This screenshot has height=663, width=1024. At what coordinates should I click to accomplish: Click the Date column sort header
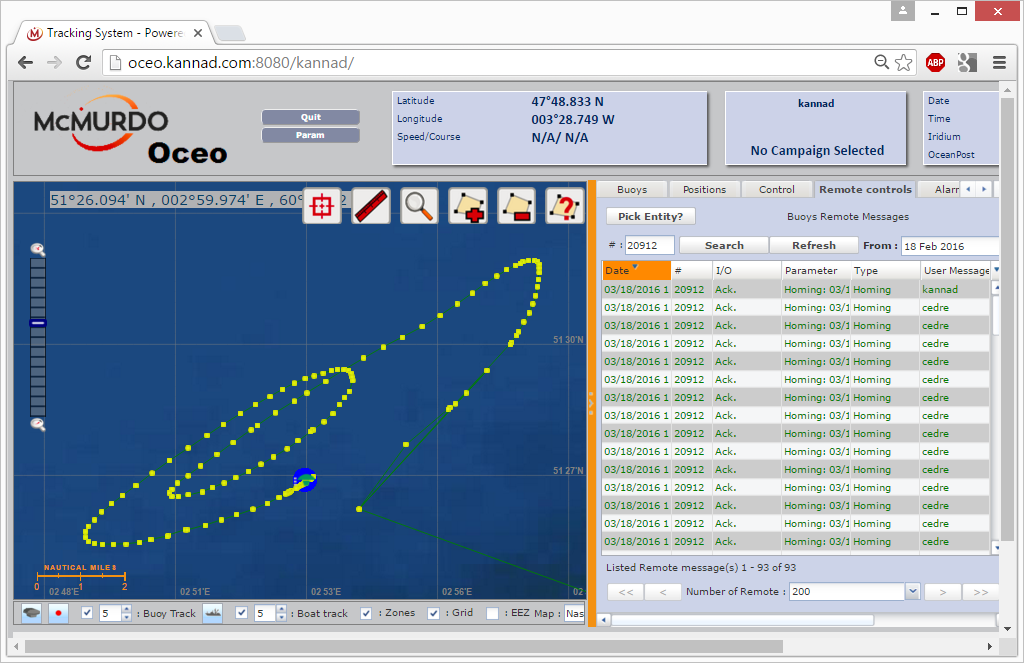coord(636,270)
